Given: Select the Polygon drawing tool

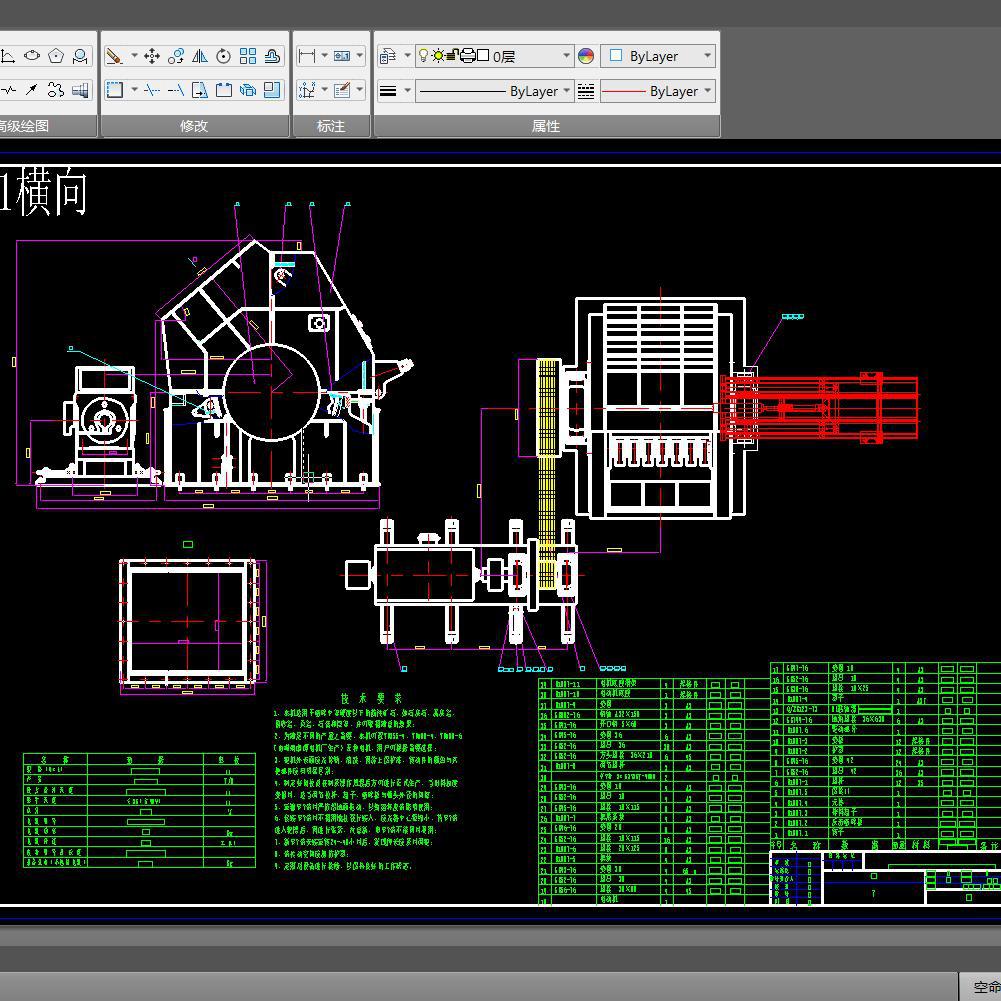Looking at the screenshot, I should tap(56, 56).
